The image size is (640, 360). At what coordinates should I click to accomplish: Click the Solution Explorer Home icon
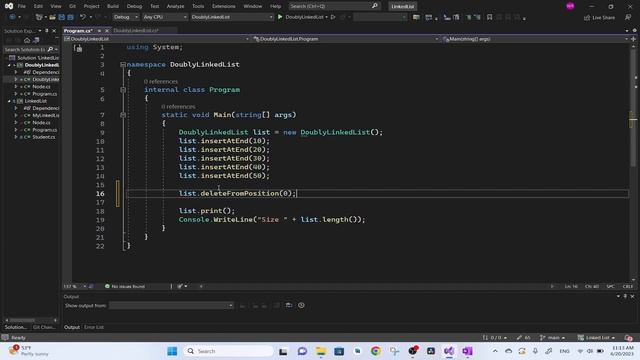(x=27, y=40)
